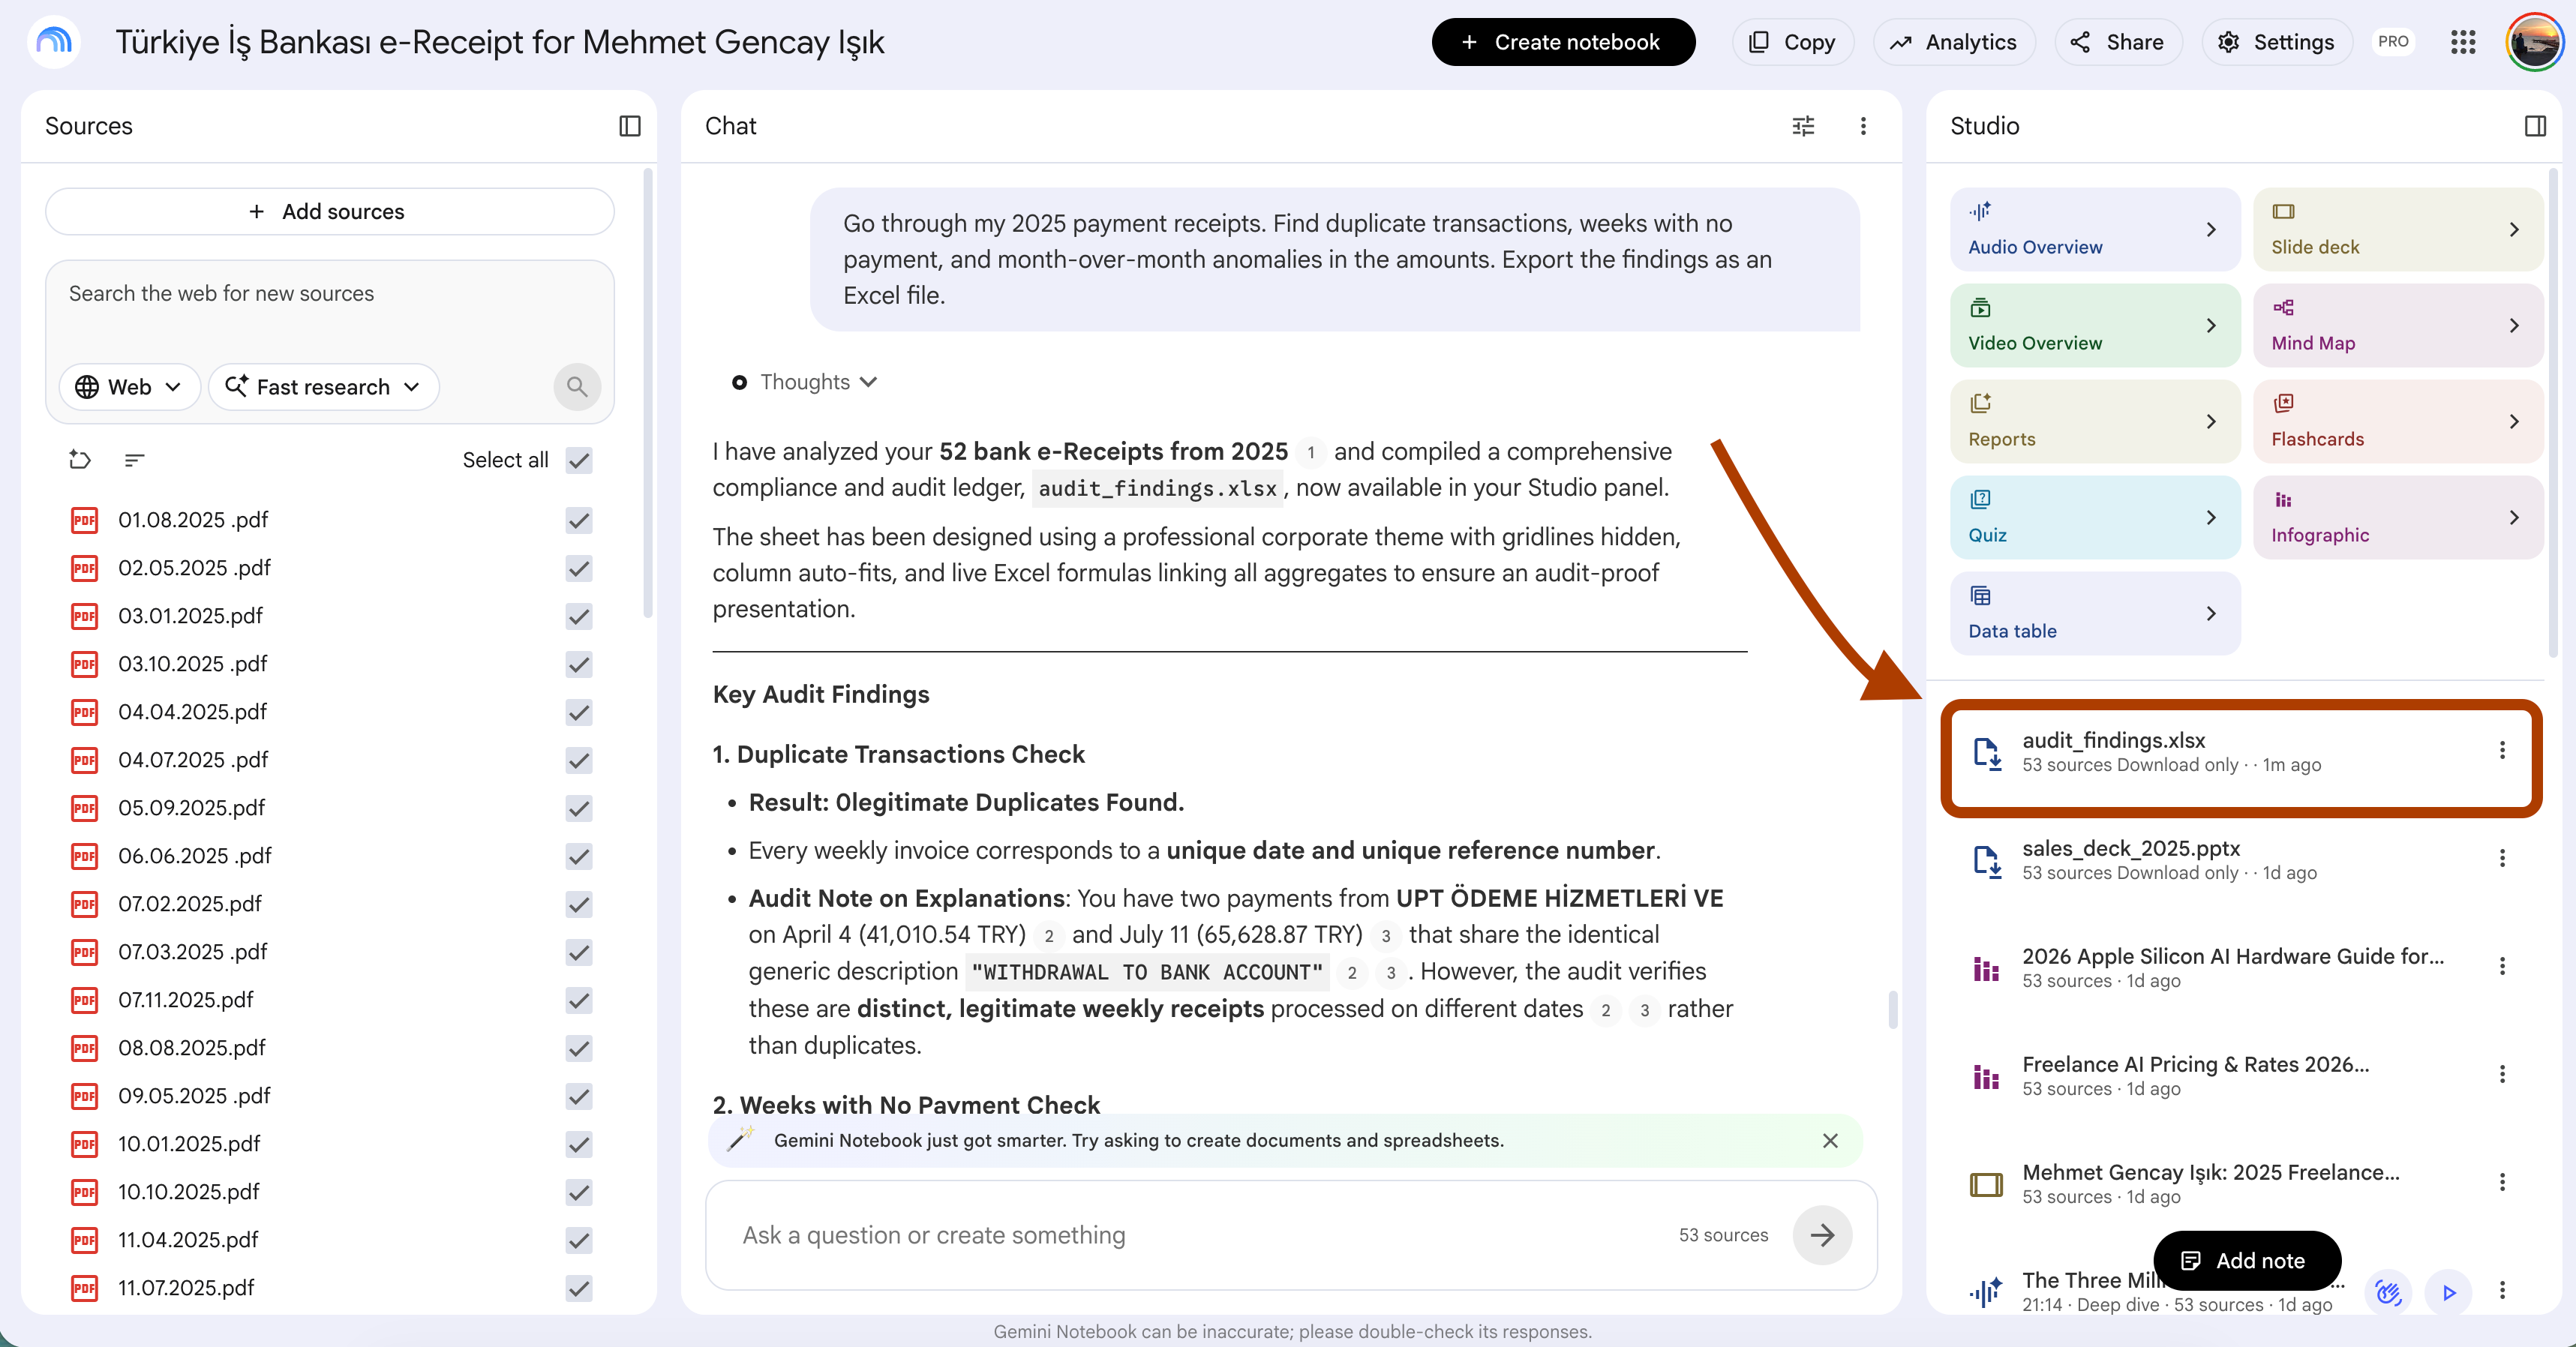Screen dimensions: 2576x1347
Task: Open notebook Settings
Action: click(2276, 42)
